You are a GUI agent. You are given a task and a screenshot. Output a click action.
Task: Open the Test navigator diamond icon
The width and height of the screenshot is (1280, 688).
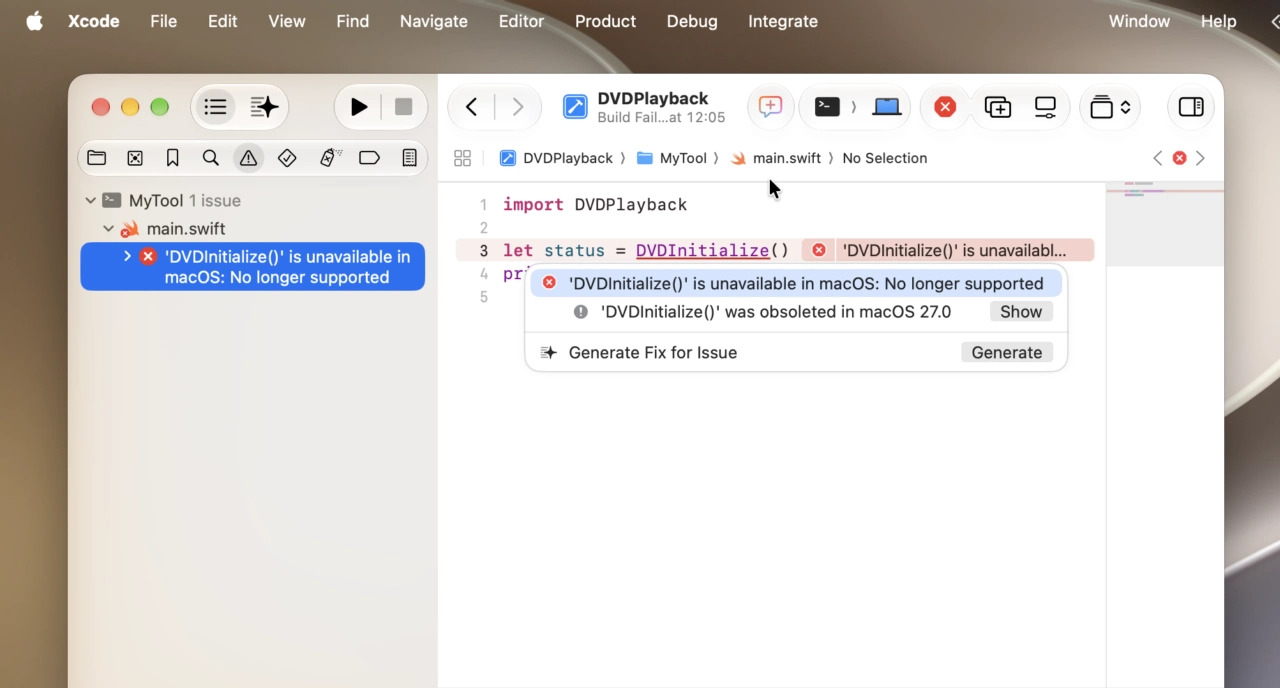coord(287,158)
